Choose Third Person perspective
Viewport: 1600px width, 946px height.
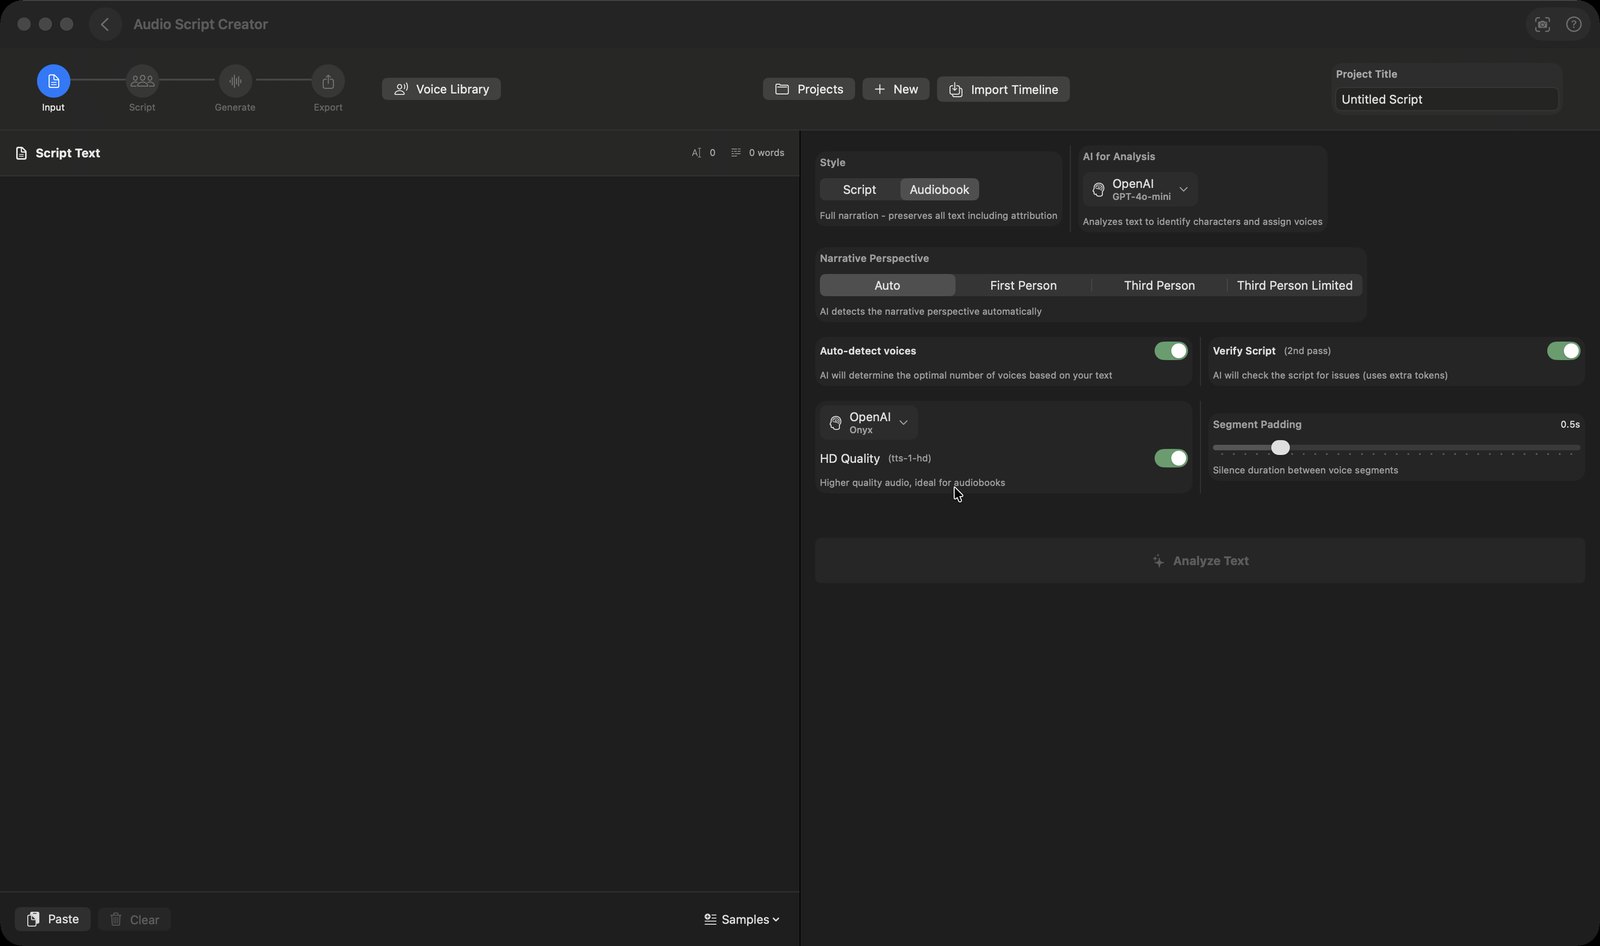point(1159,285)
